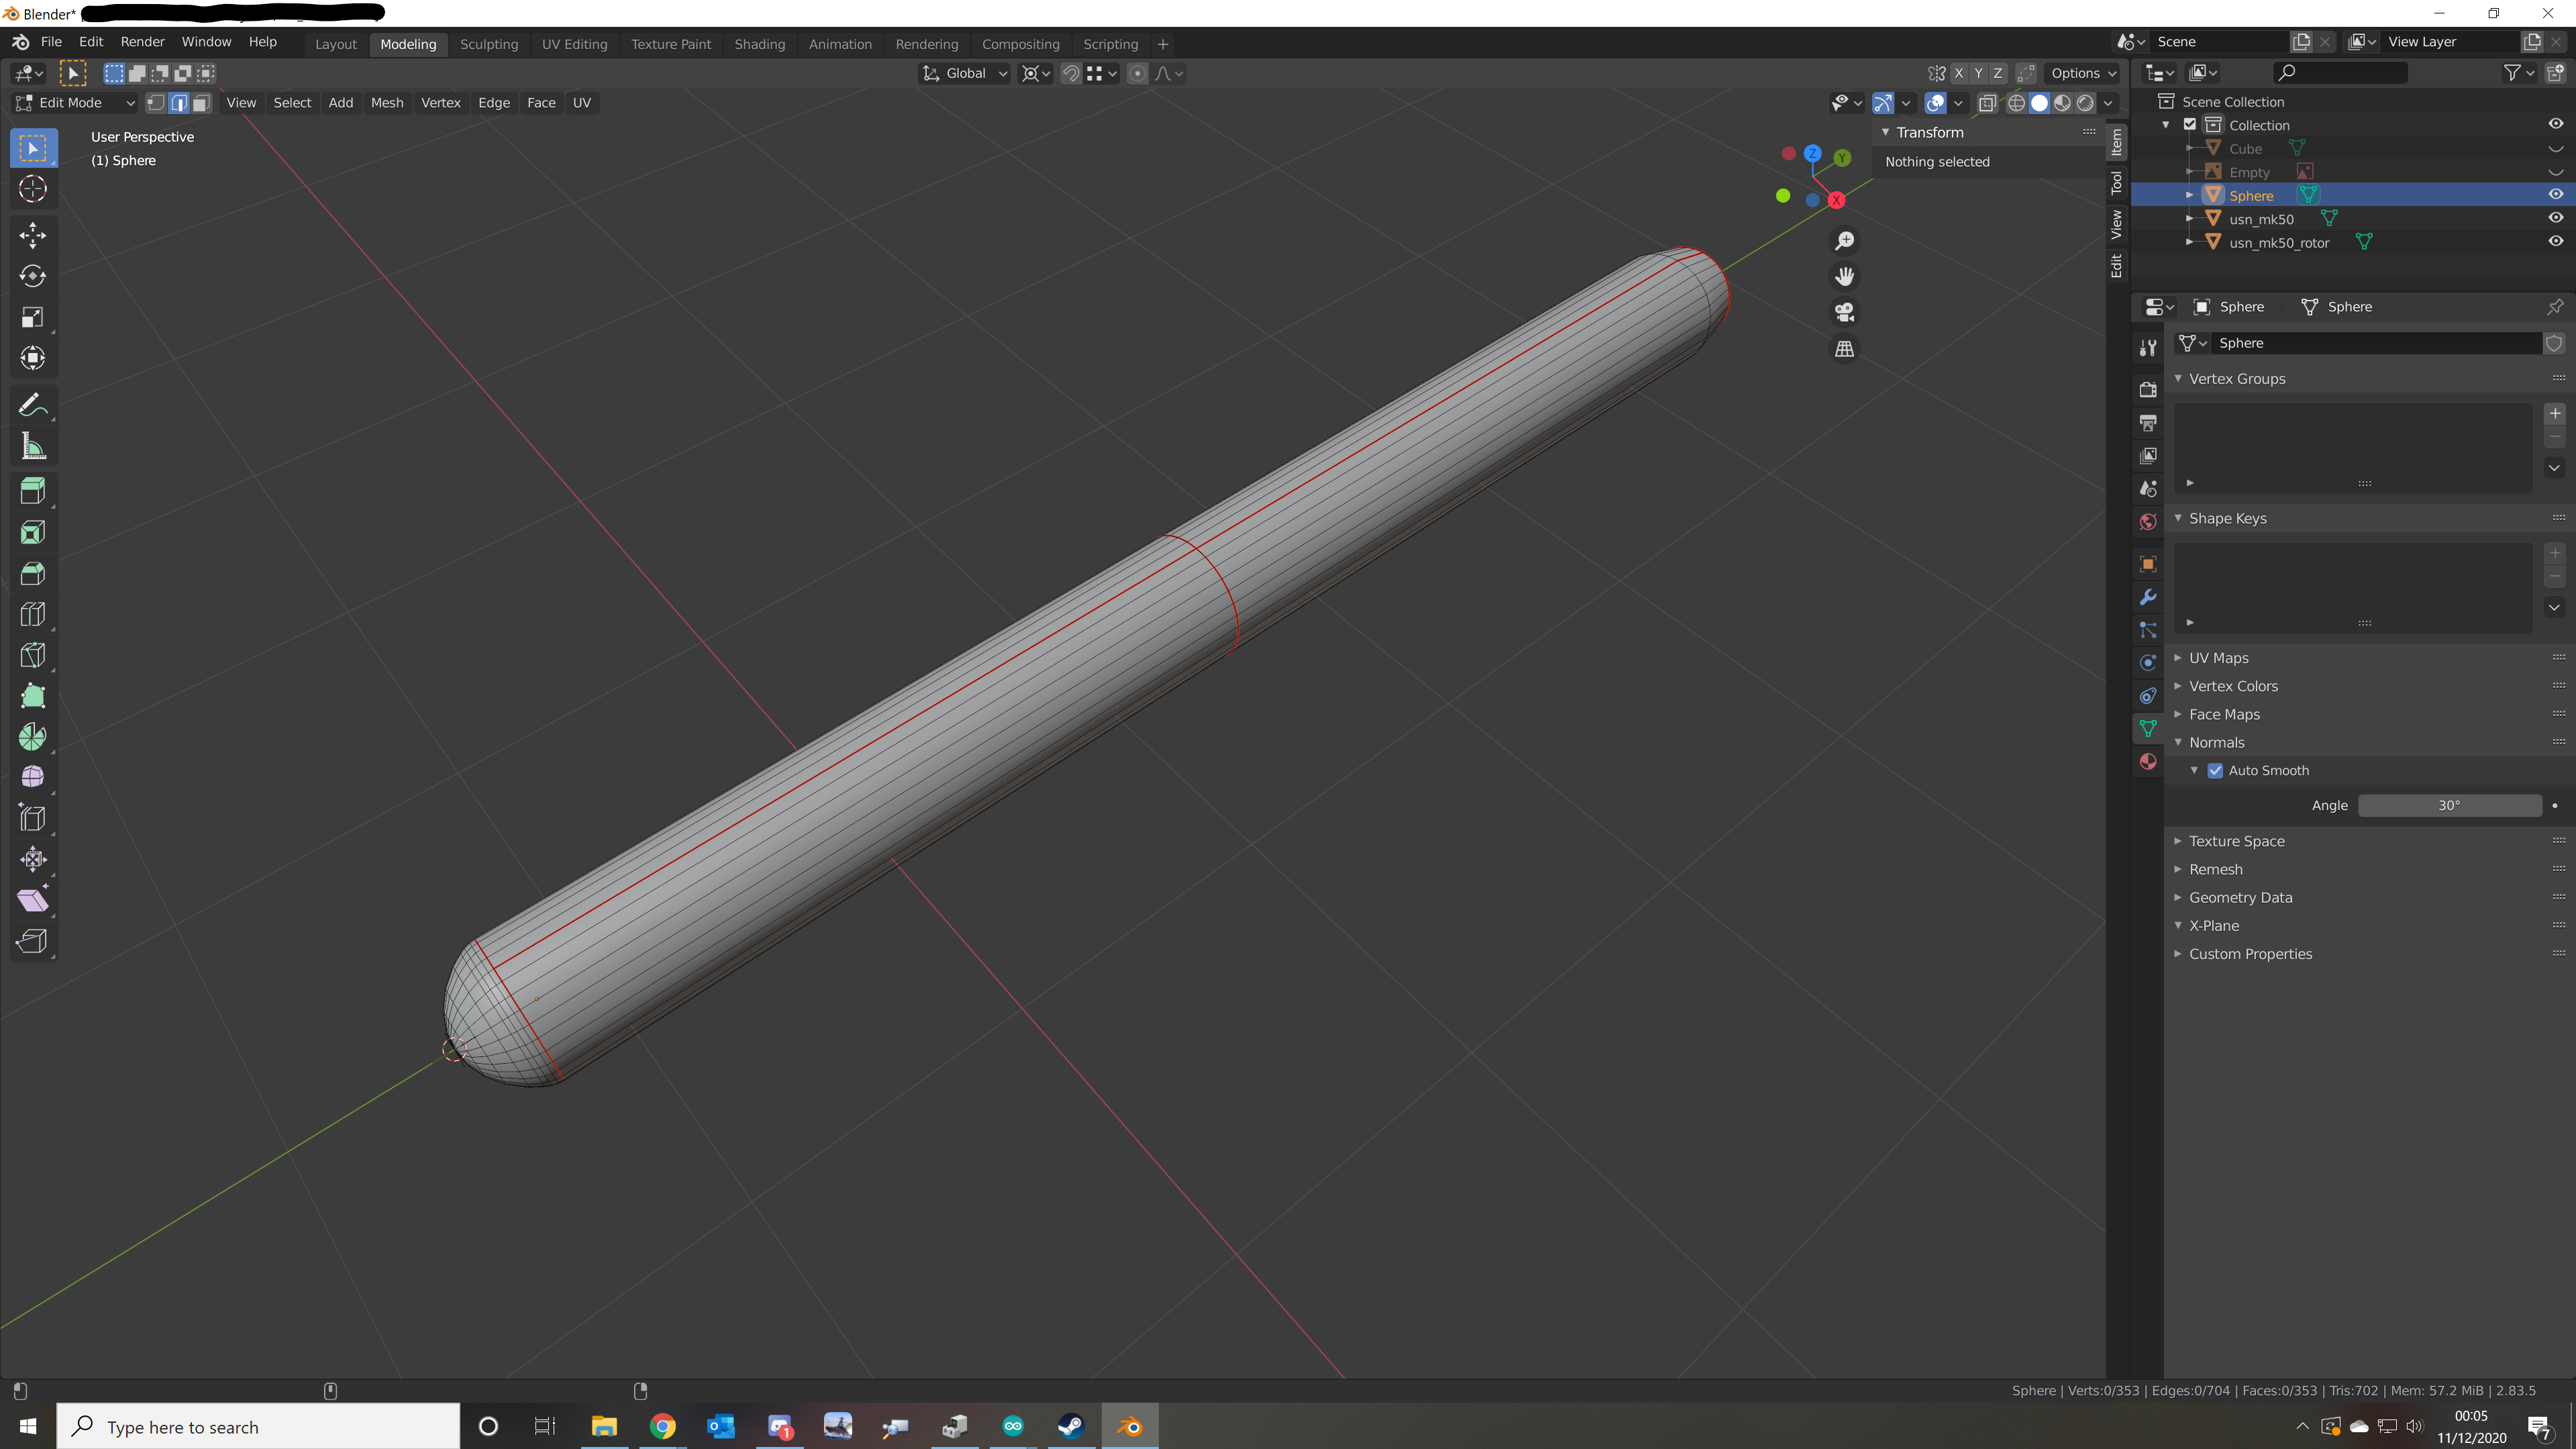2576x1449 pixels.
Task: Switch to the Sculpting workspace tab
Action: pyautogui.click(x=488, y=44)
